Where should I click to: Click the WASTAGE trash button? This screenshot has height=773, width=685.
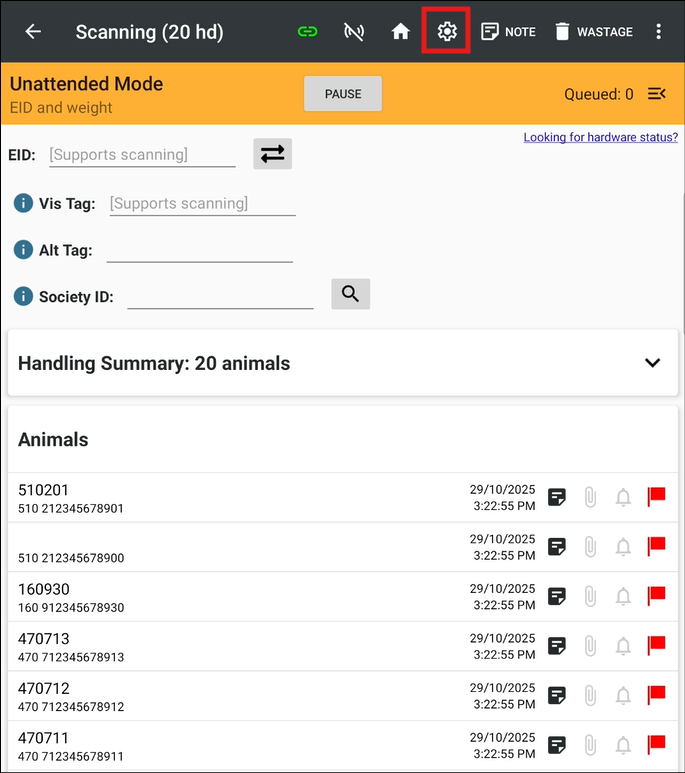click(x=593, y=31)
